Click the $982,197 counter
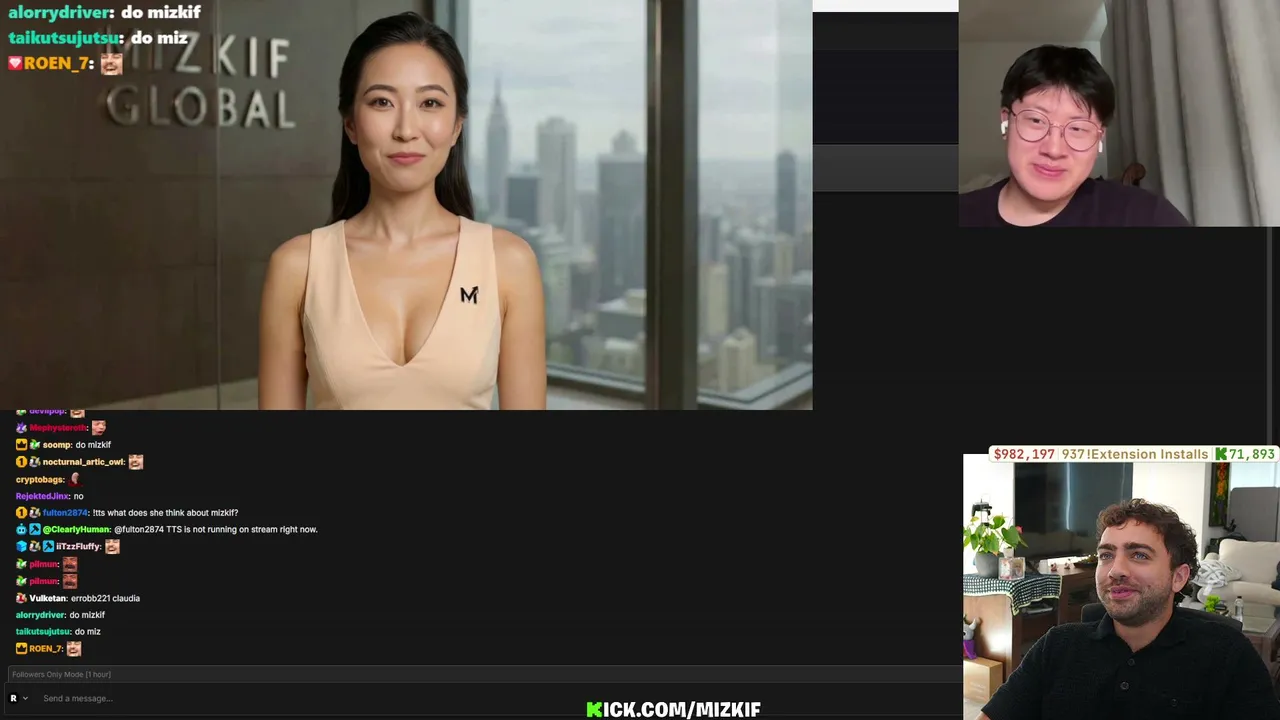The image size is (1280, 720). tap(1024, 454)
